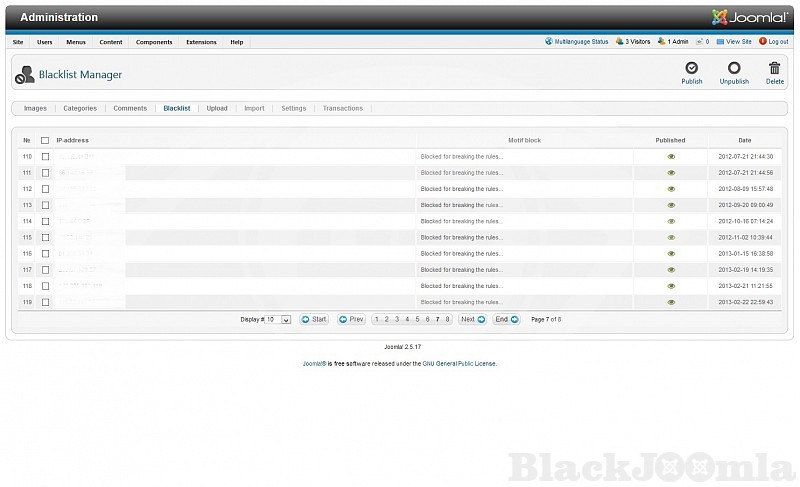Click the Prev pagination button
Viewport: 800px width, 487px height.
[x=351, y=320]
